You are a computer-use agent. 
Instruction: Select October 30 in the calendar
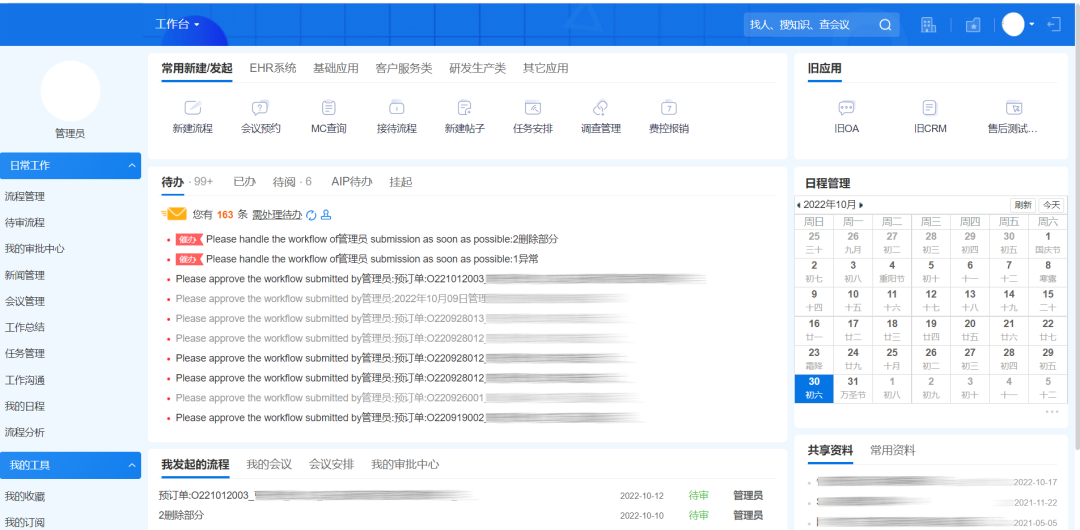(x=814, y=388)
